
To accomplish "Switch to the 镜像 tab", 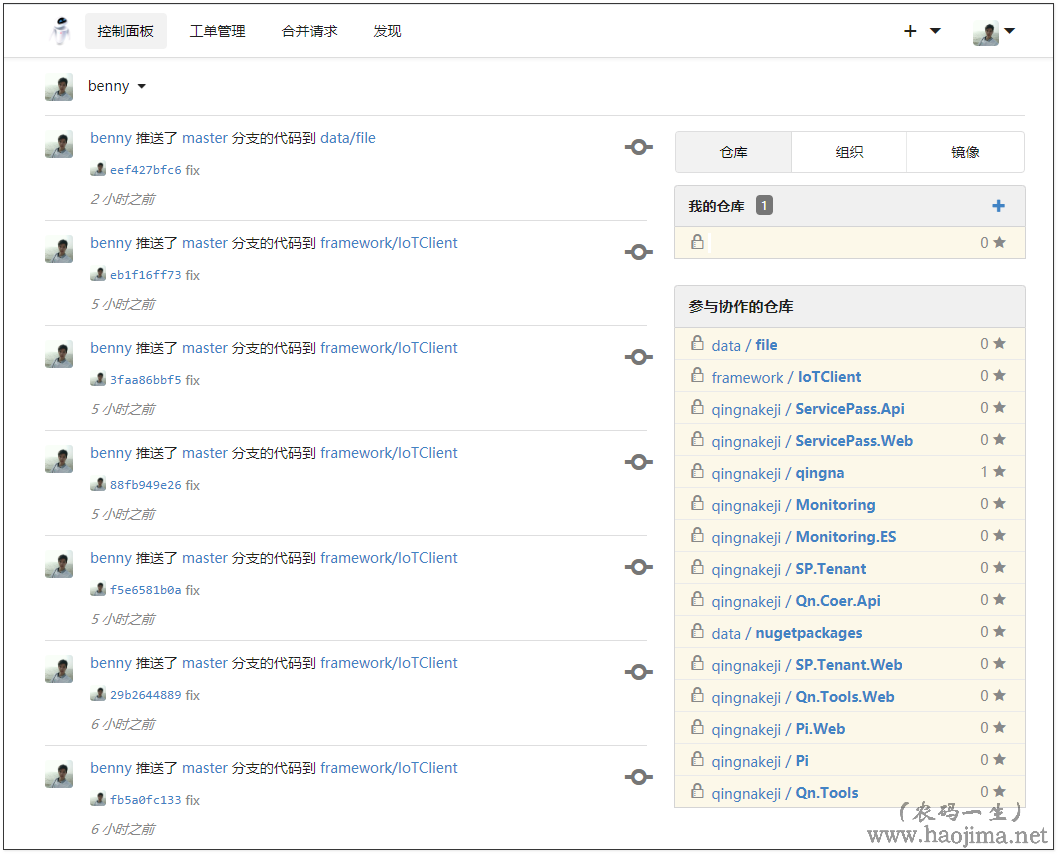I will [x=965, y=152].
